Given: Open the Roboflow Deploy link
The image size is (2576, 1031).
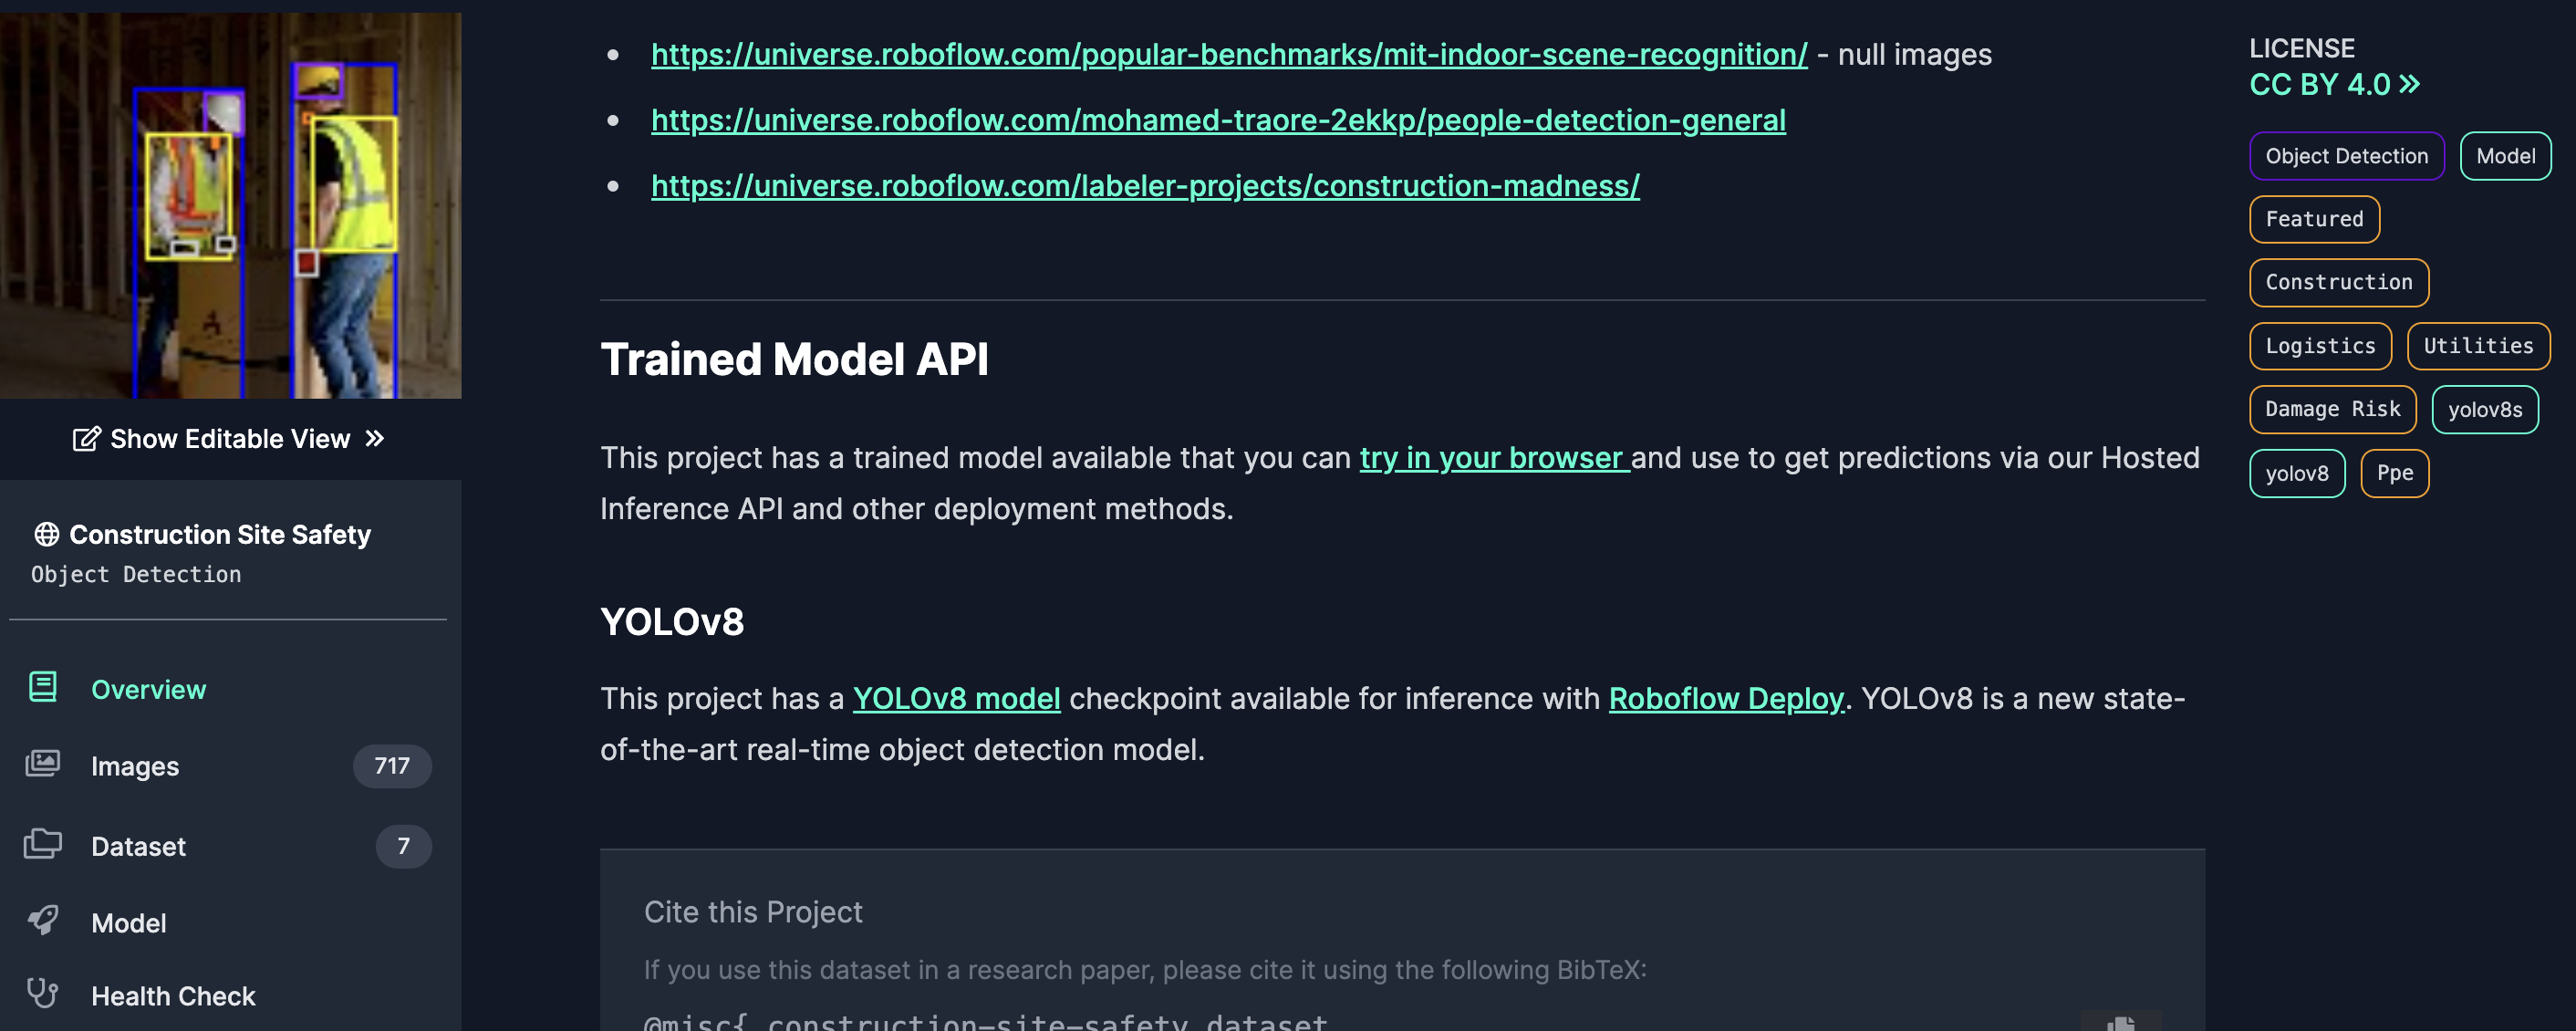Looking at the screenshot, I should pos(1725,698).
